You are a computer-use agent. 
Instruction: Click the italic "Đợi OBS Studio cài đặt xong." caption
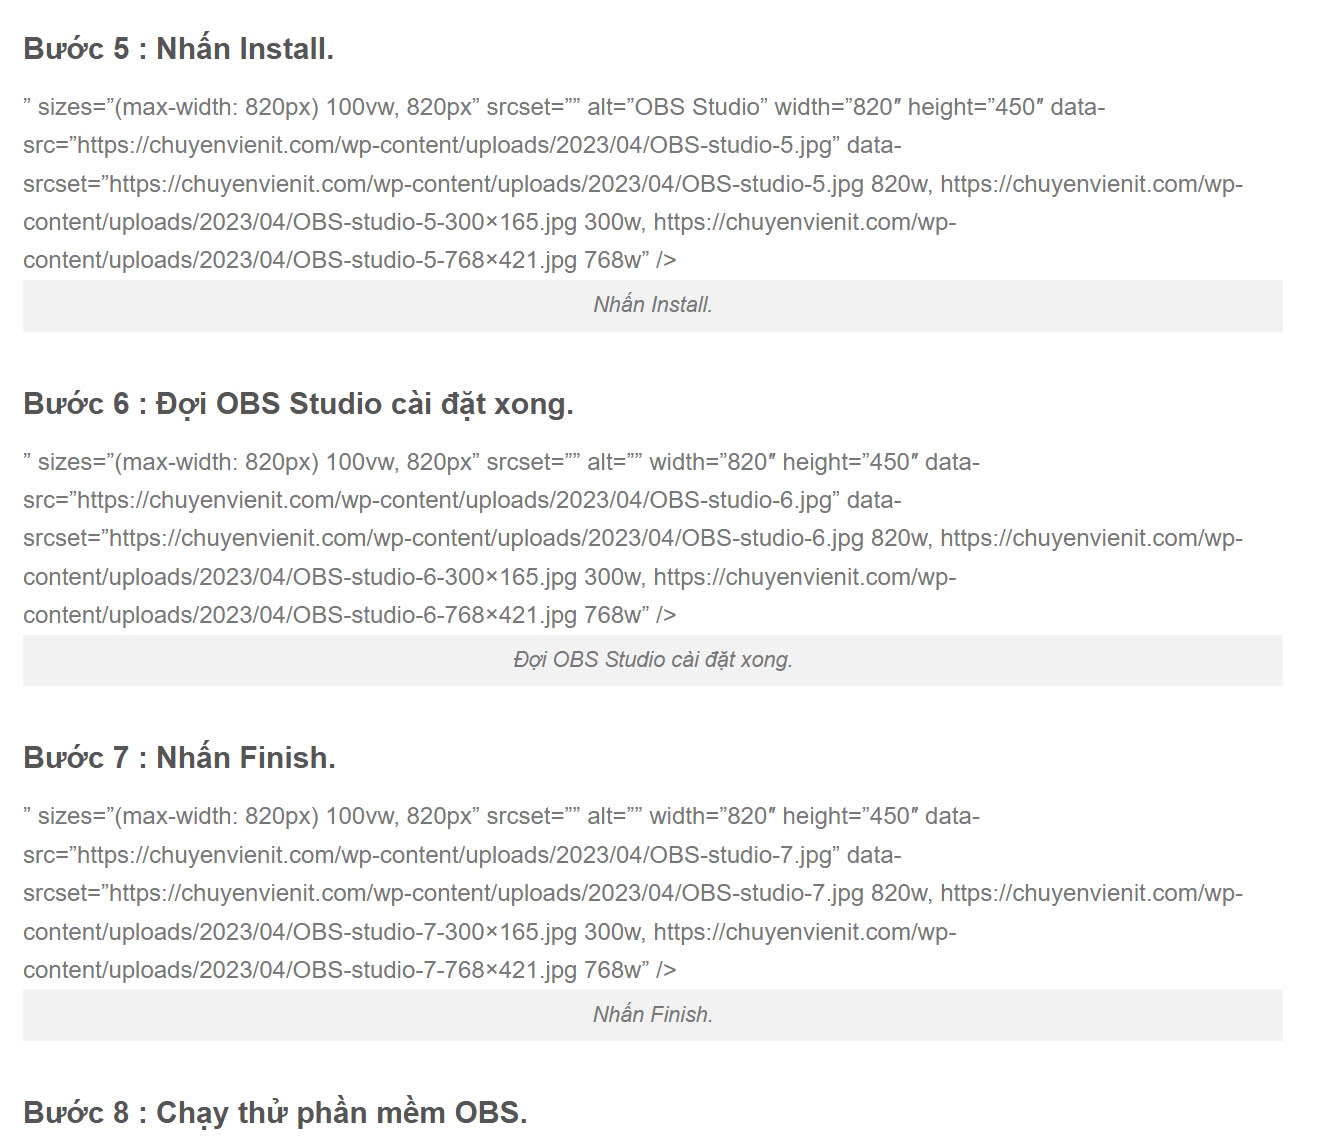click(x=652, y=660)
